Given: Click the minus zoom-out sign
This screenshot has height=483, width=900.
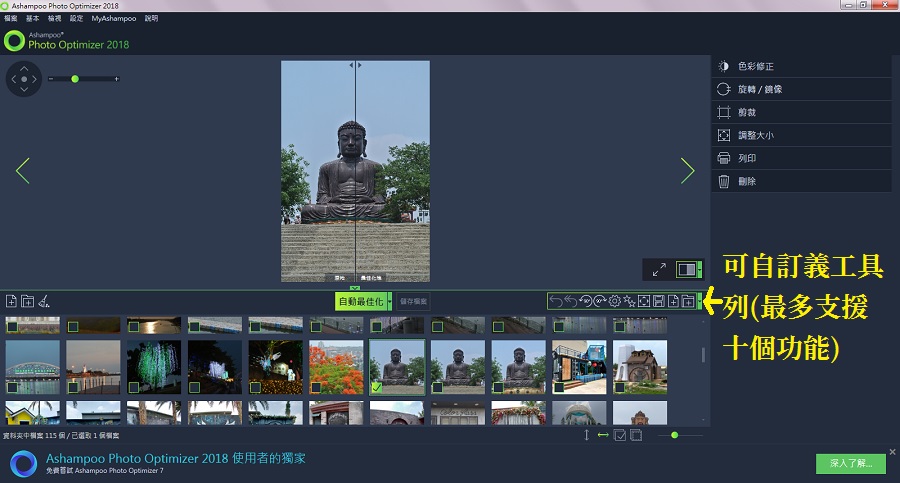Looking at the screenshot, I should [51, 79].
